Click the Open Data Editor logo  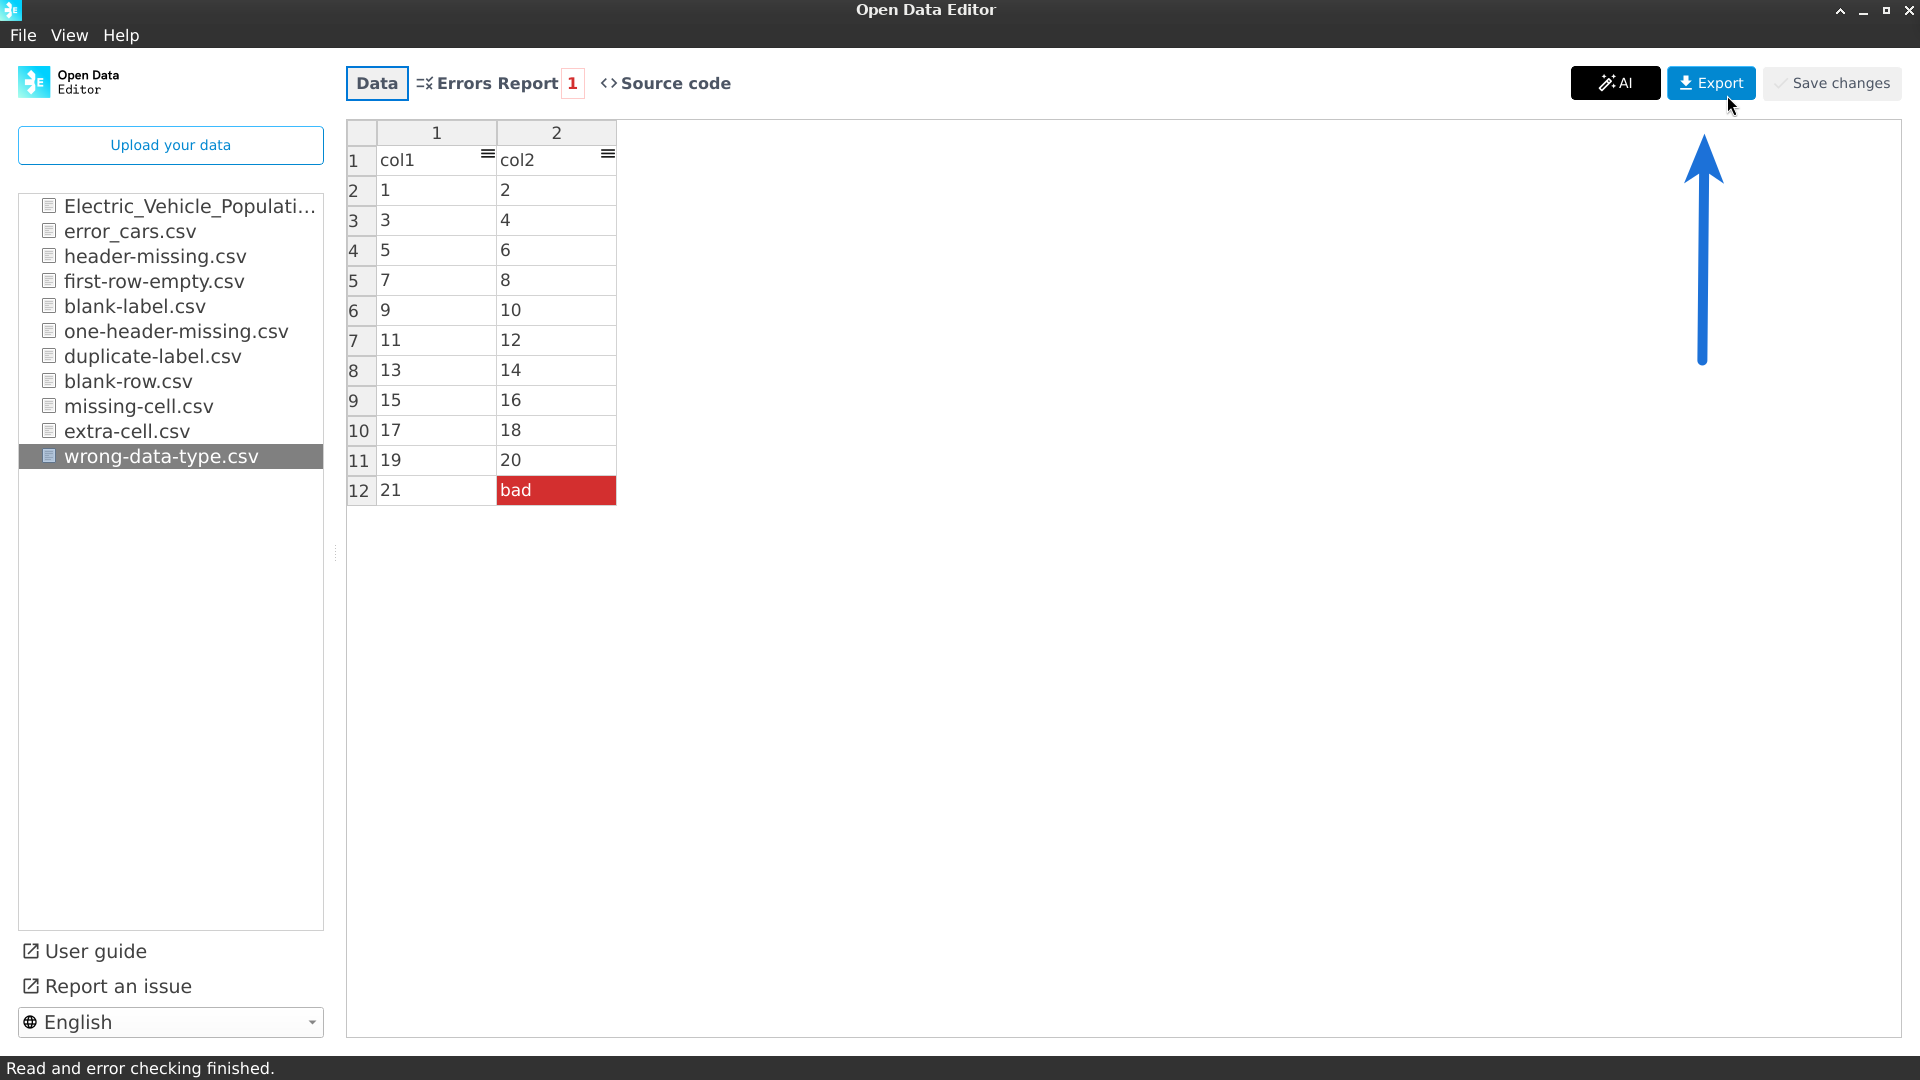coord(34,82)
